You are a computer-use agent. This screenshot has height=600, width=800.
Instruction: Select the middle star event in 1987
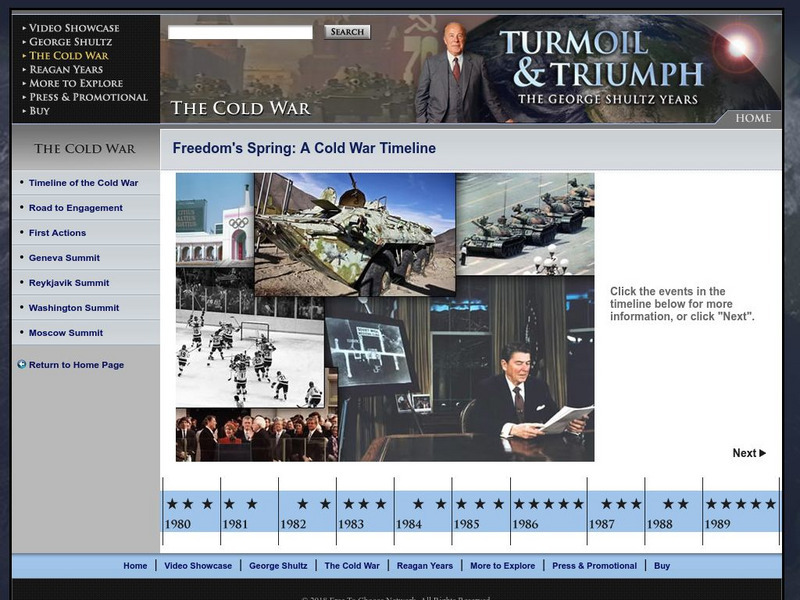point(621,504)
